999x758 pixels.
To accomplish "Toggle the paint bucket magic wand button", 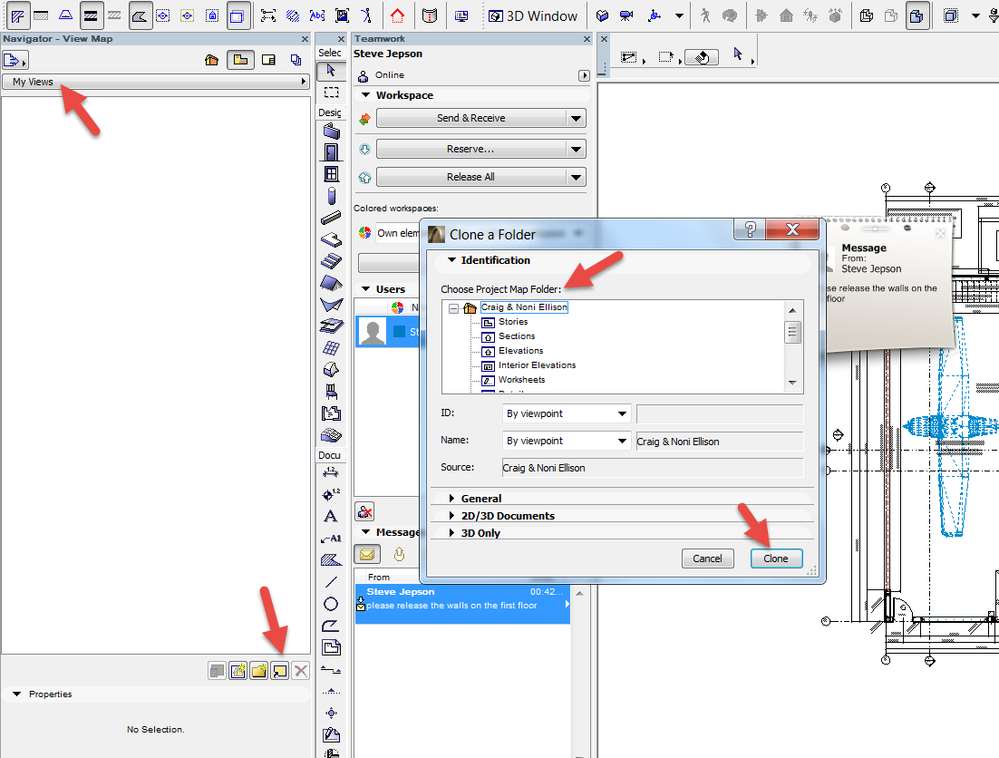I will click(x=701, y=58).
